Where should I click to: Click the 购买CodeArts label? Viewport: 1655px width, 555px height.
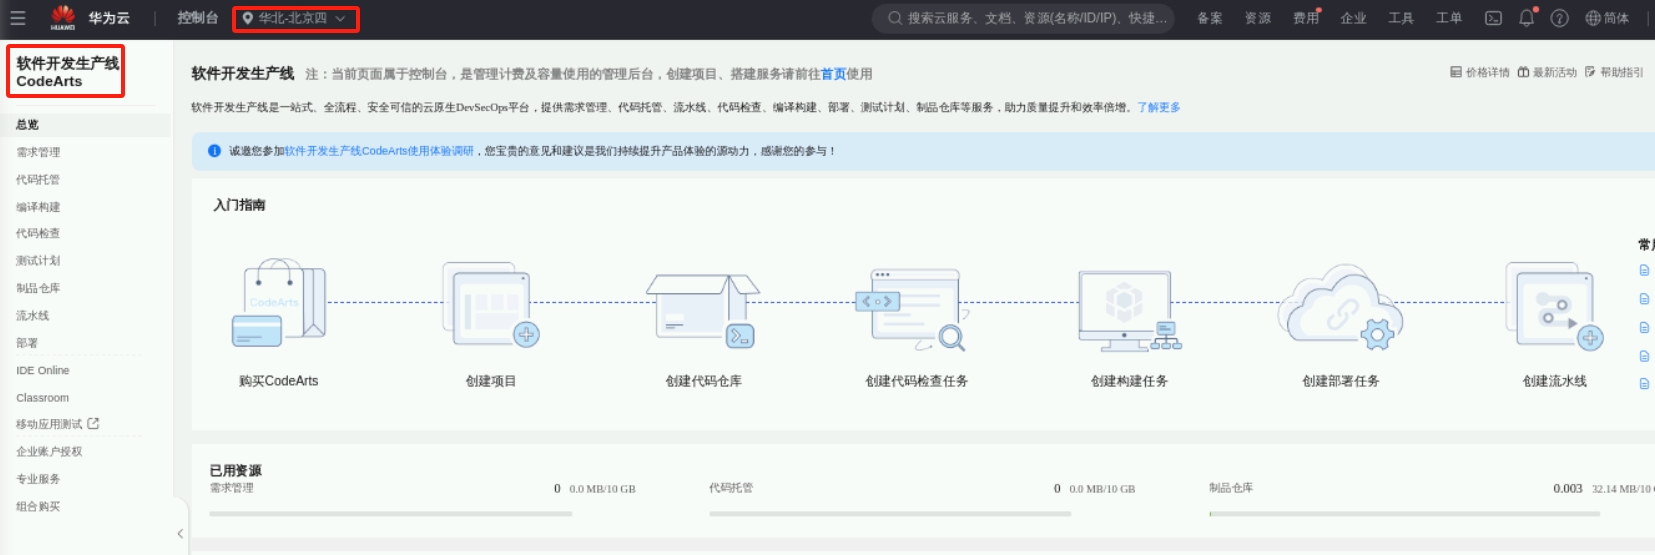[x=279, y=381]
